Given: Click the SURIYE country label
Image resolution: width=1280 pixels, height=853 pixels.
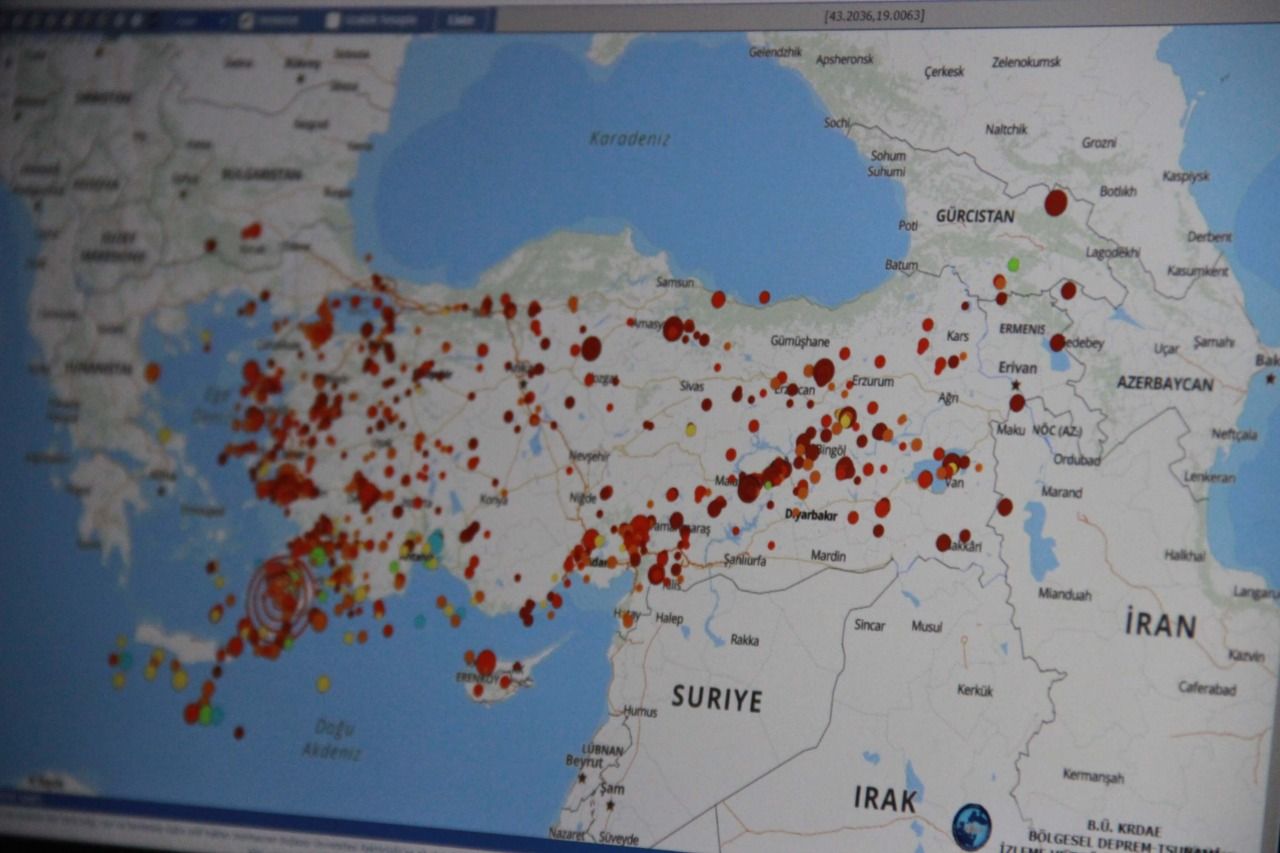Looking at the screenshot, I should (x=716, y=698).
